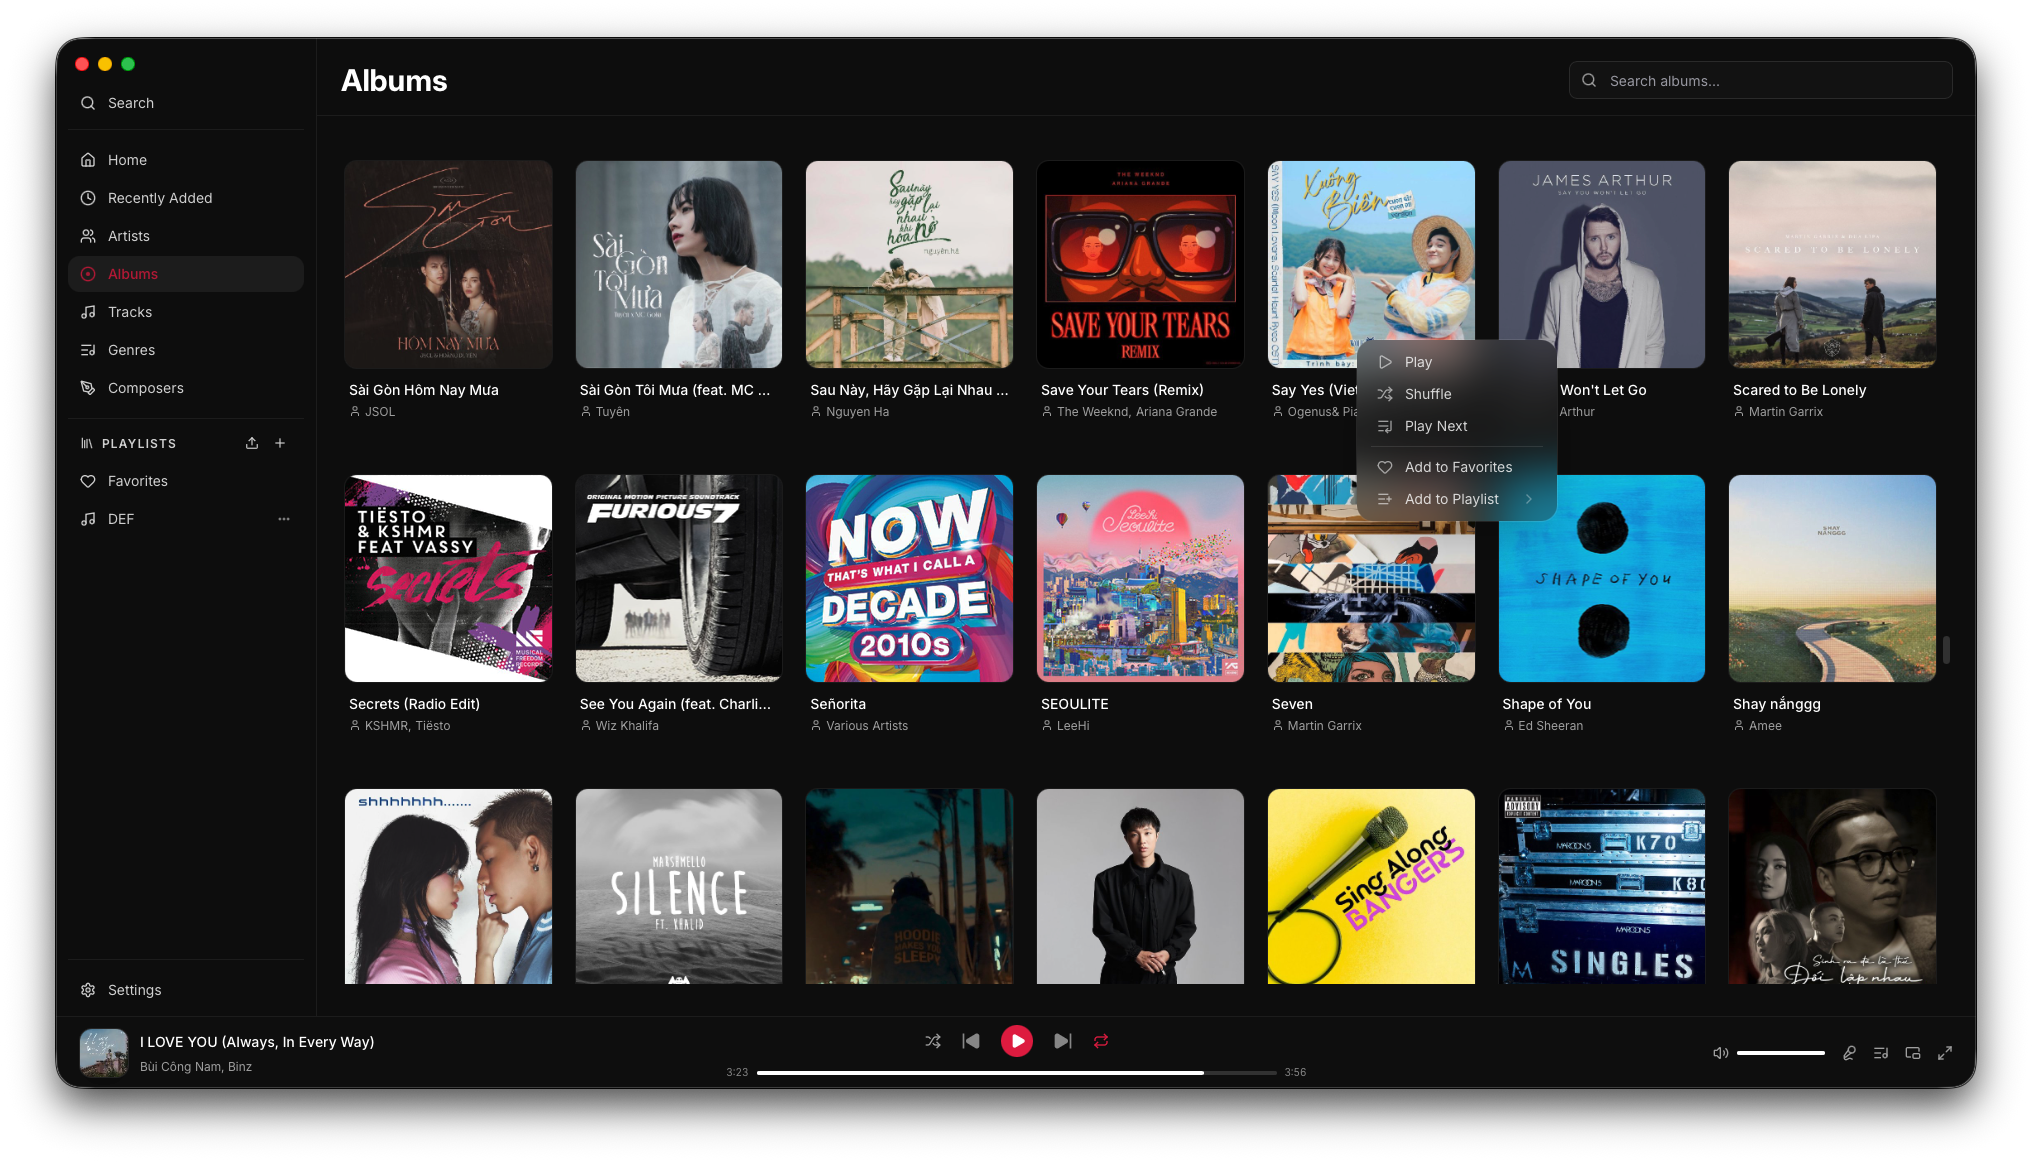Open the SEOULITE album cover
Screen dimensions: 2032x1162
click(x=1140, y=579)
